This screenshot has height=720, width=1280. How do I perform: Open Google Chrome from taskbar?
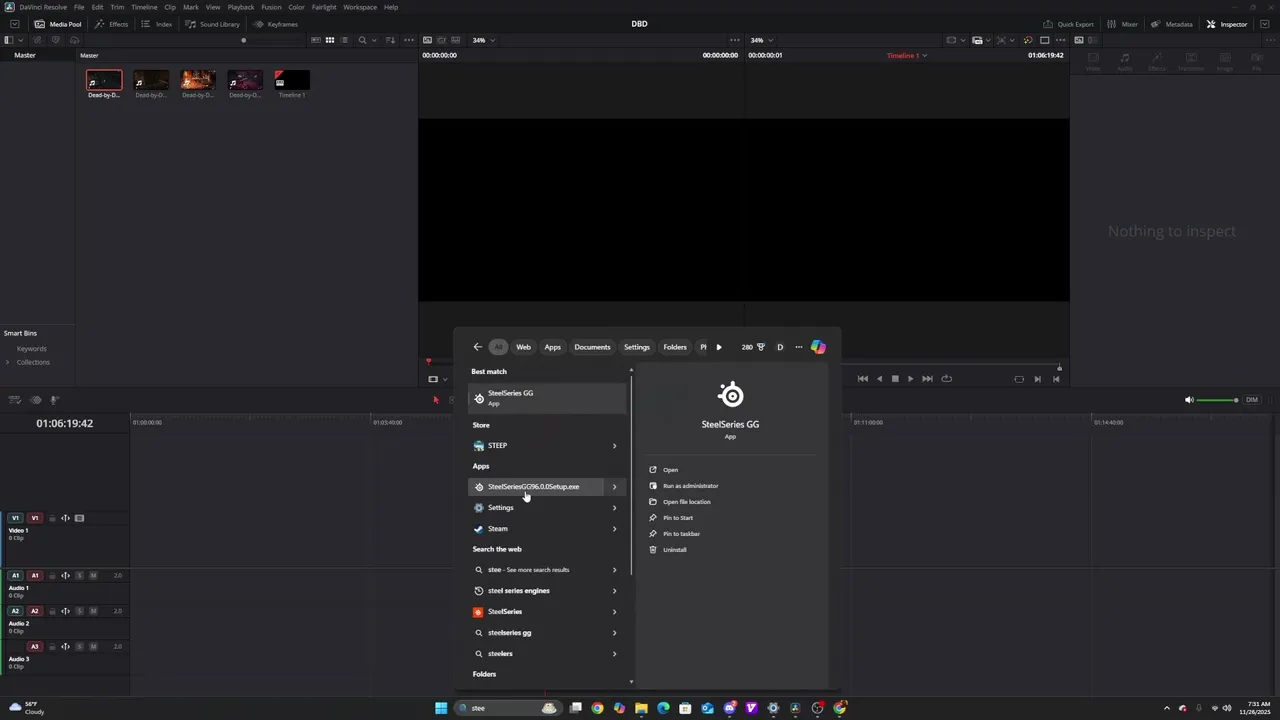[x=597, y=708]
